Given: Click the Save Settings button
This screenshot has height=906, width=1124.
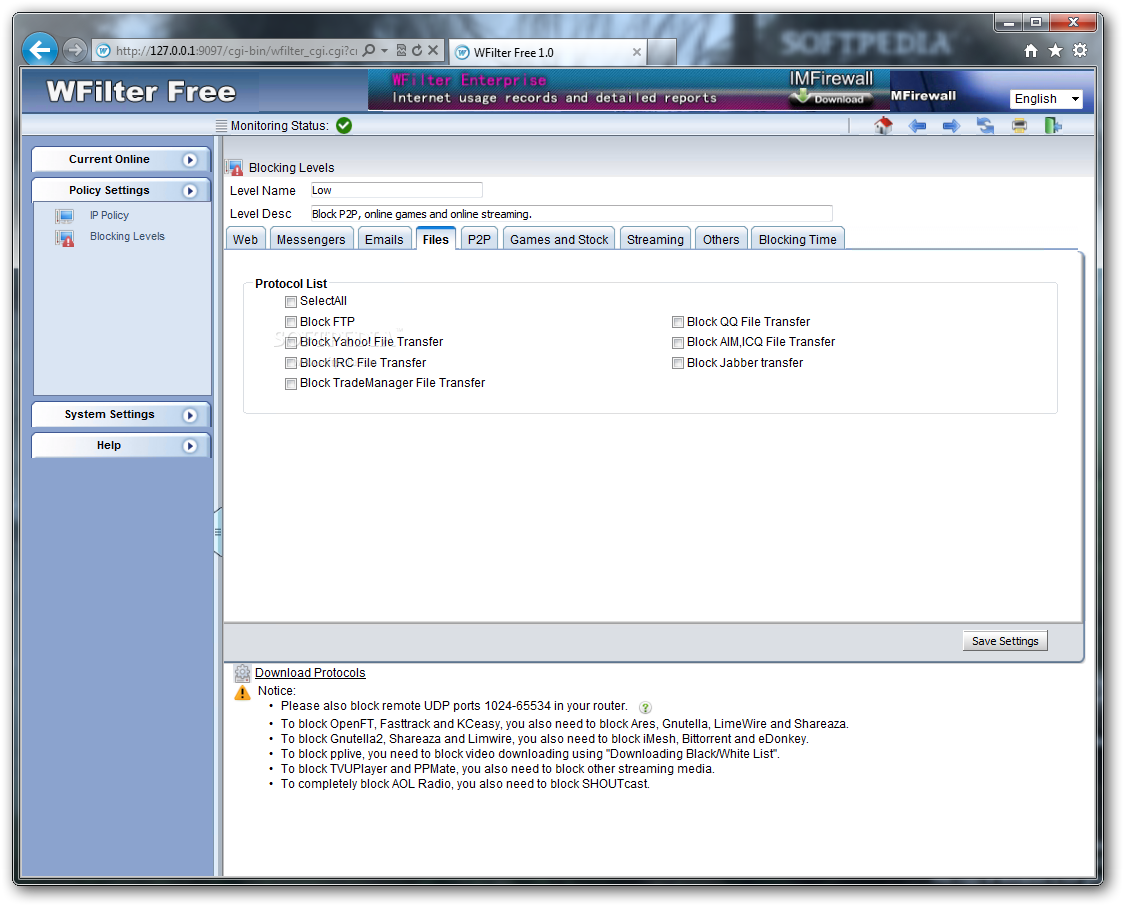Looking at the screenshot, I should 1005,641.
